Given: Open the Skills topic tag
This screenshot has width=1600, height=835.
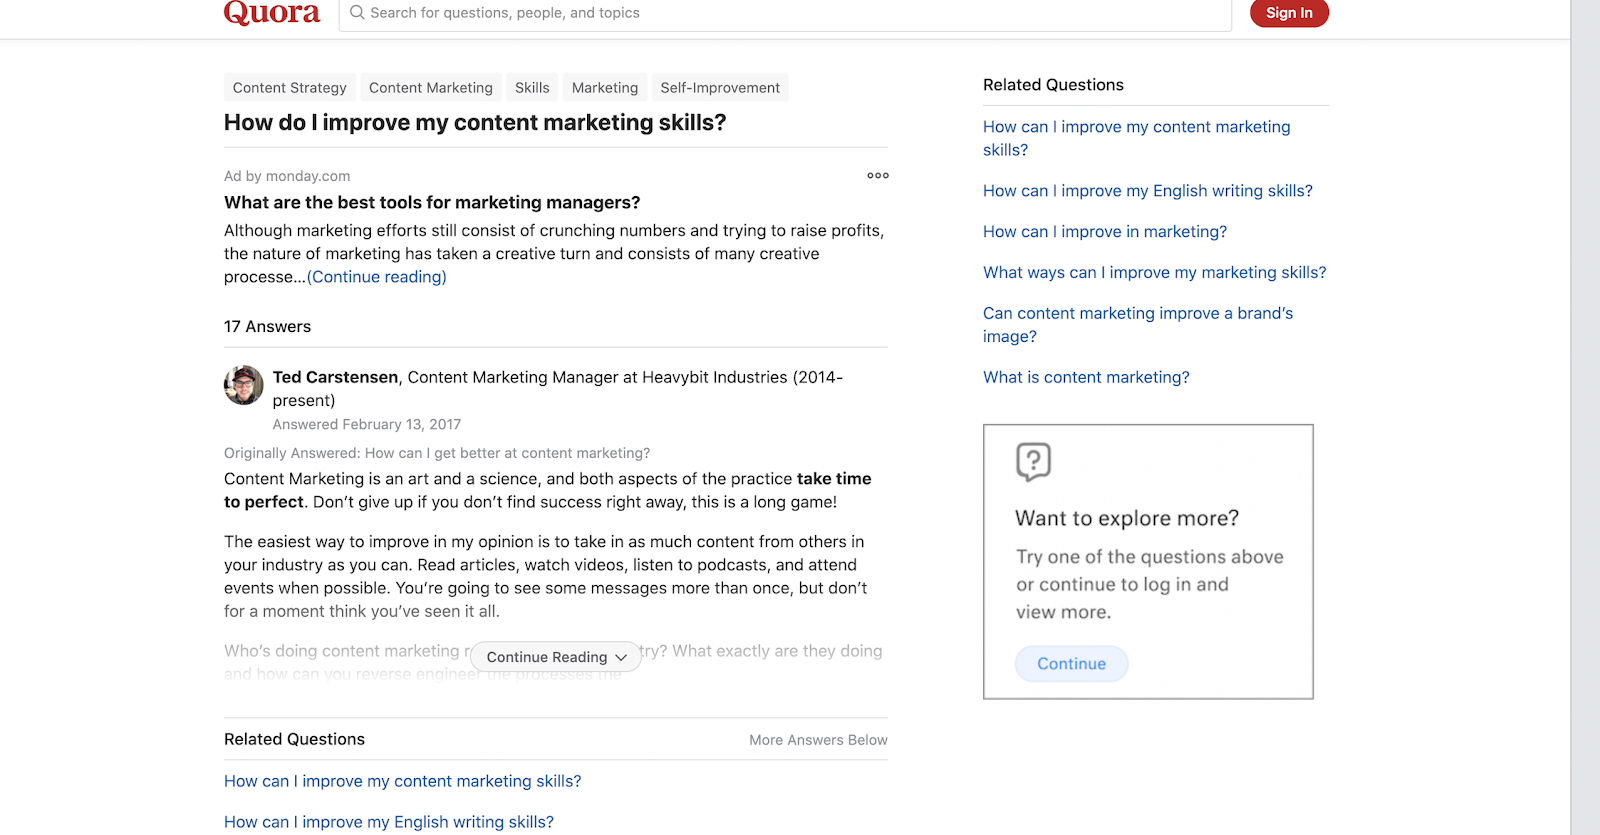Looking at the screenshot, I should pyautogui.click(x=532, y=88).
